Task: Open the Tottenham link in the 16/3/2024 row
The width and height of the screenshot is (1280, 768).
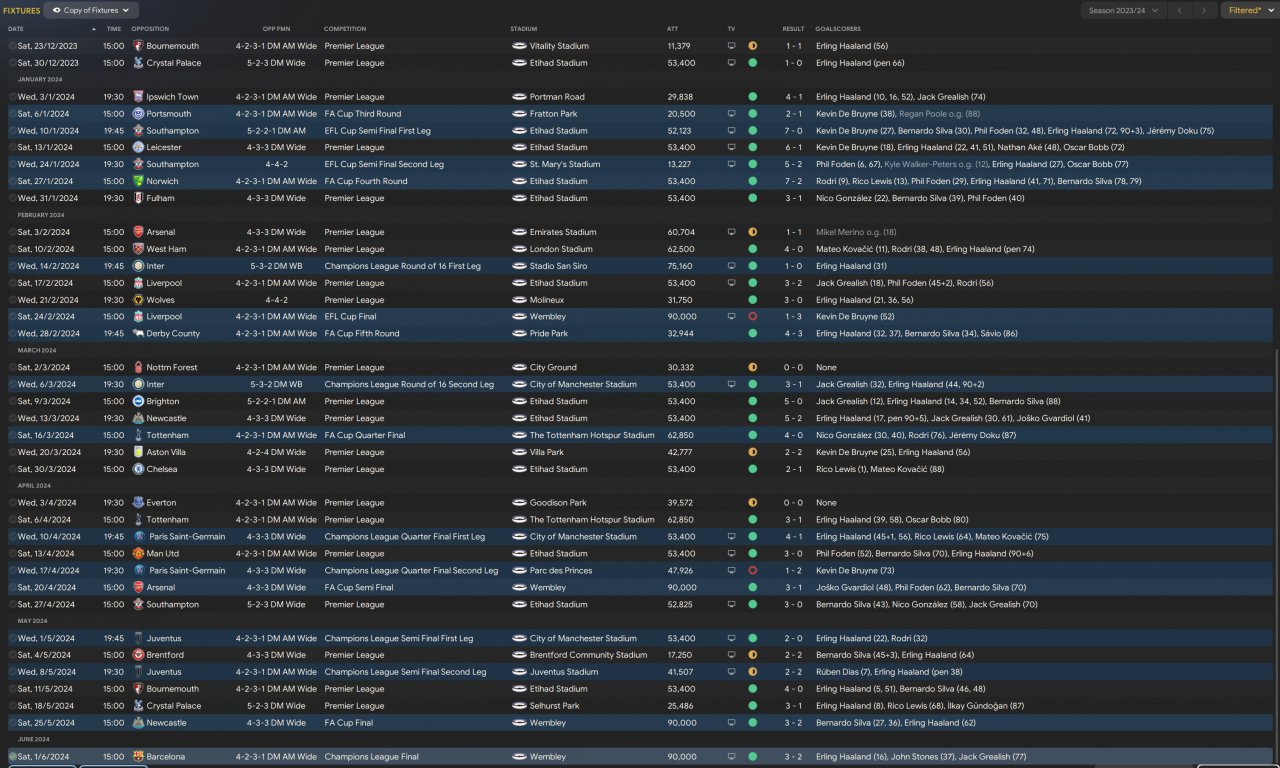Action: tap(168, 435)
